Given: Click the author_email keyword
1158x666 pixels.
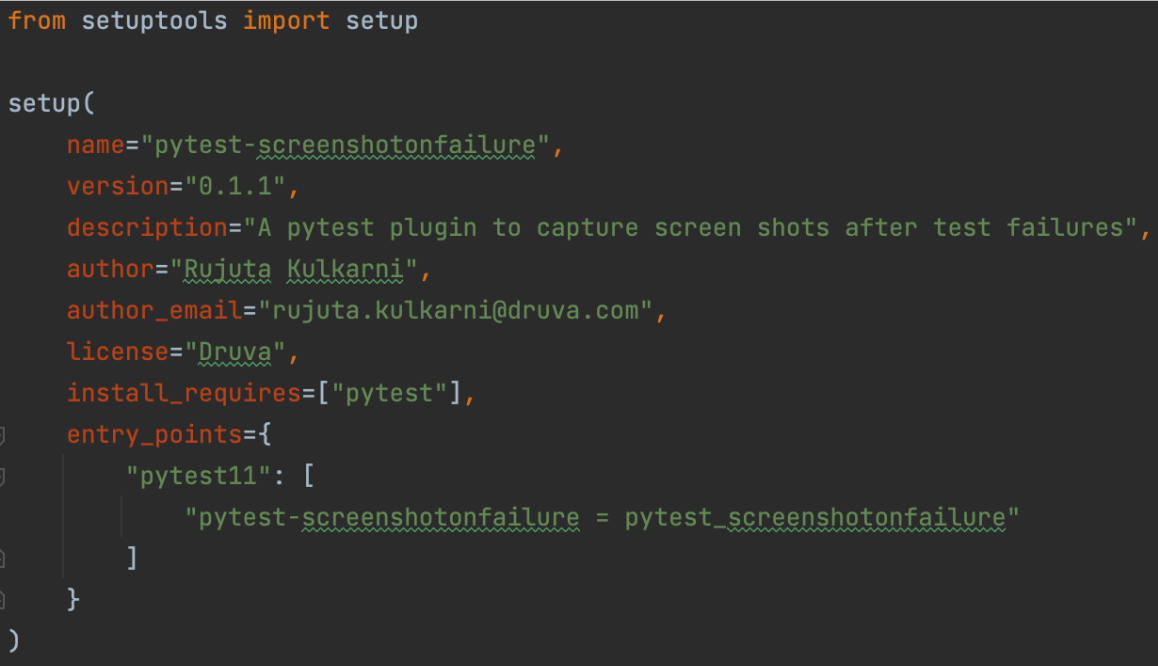Looking at the screenshot, I should [x=154, y=311].
